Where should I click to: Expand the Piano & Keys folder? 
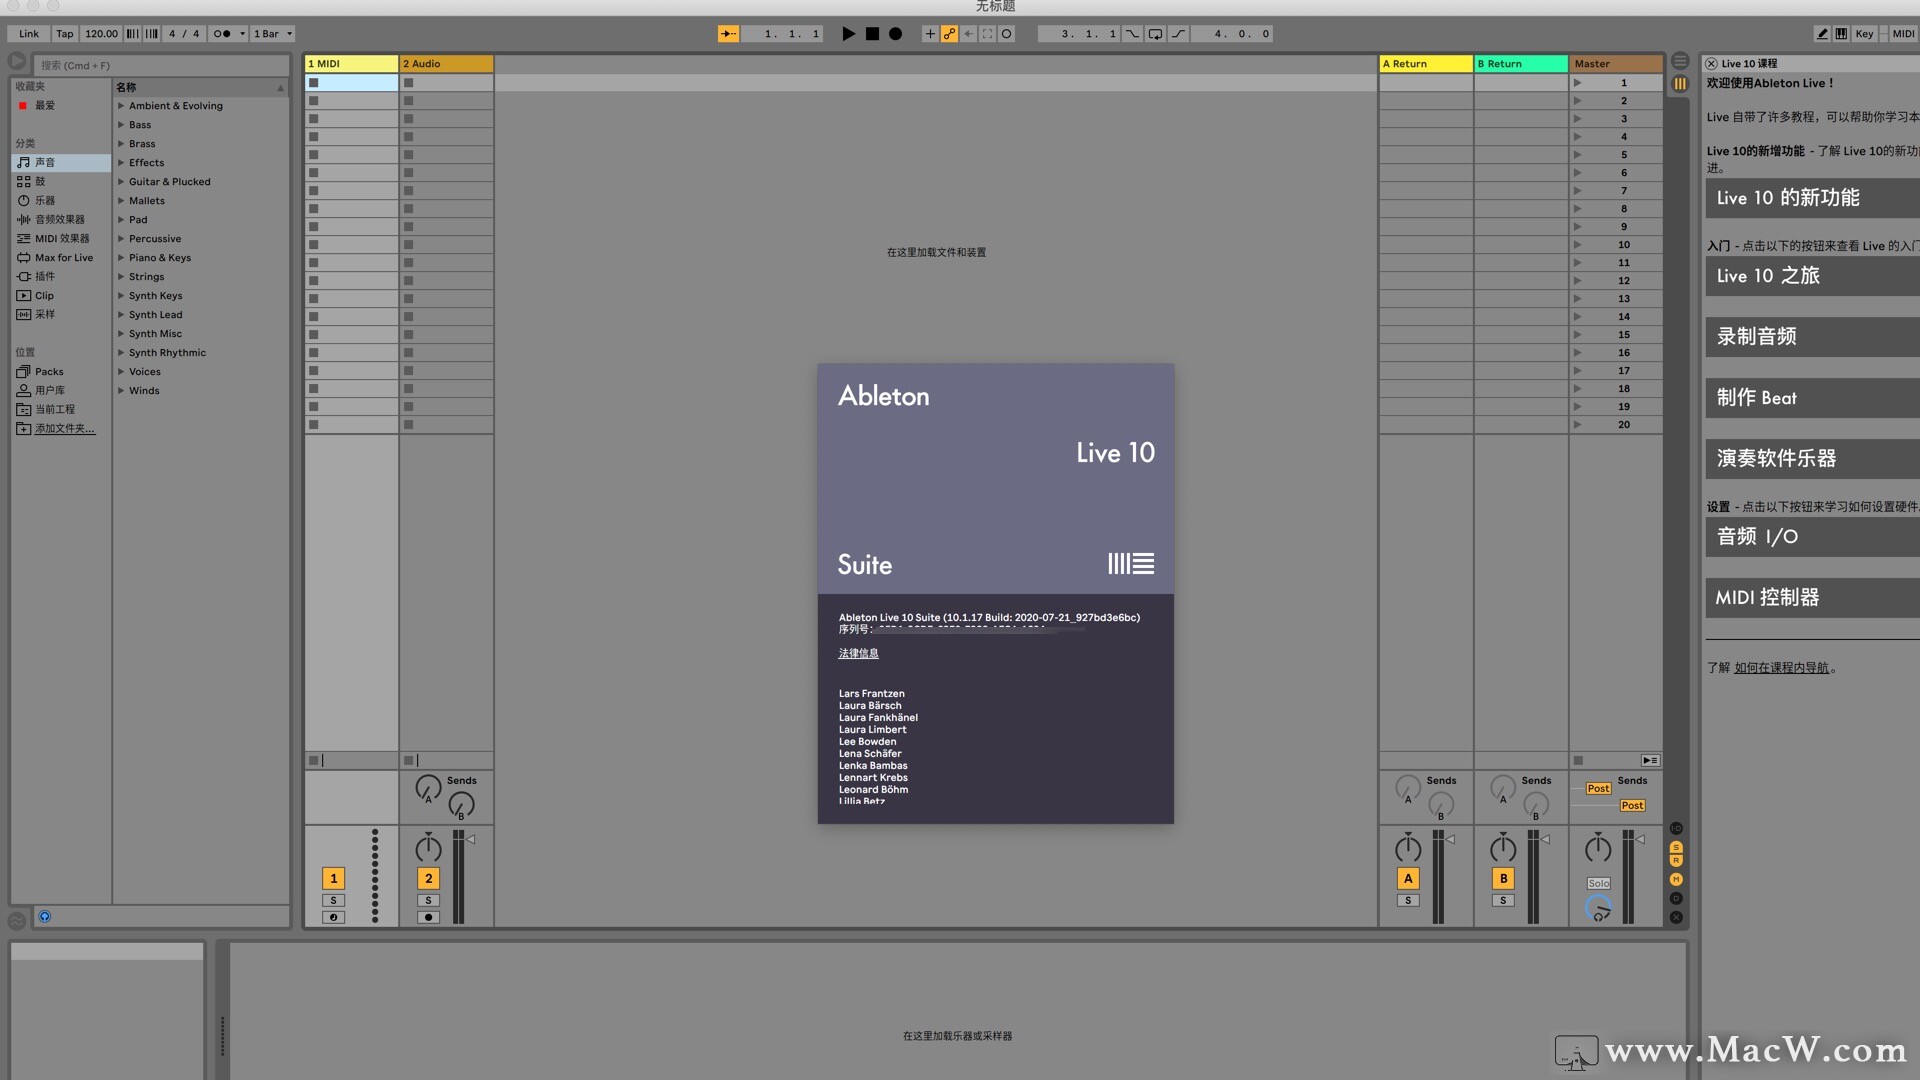tap(121, 257)
